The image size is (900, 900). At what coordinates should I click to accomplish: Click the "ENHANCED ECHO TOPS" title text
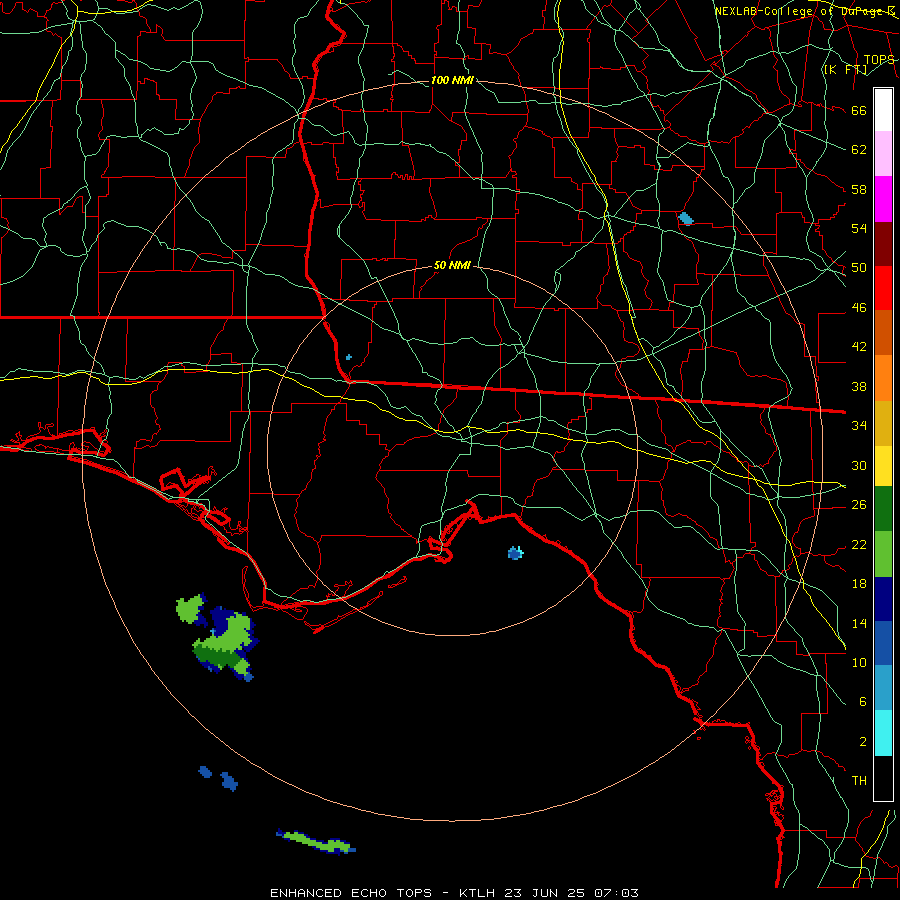pos(351,893)
